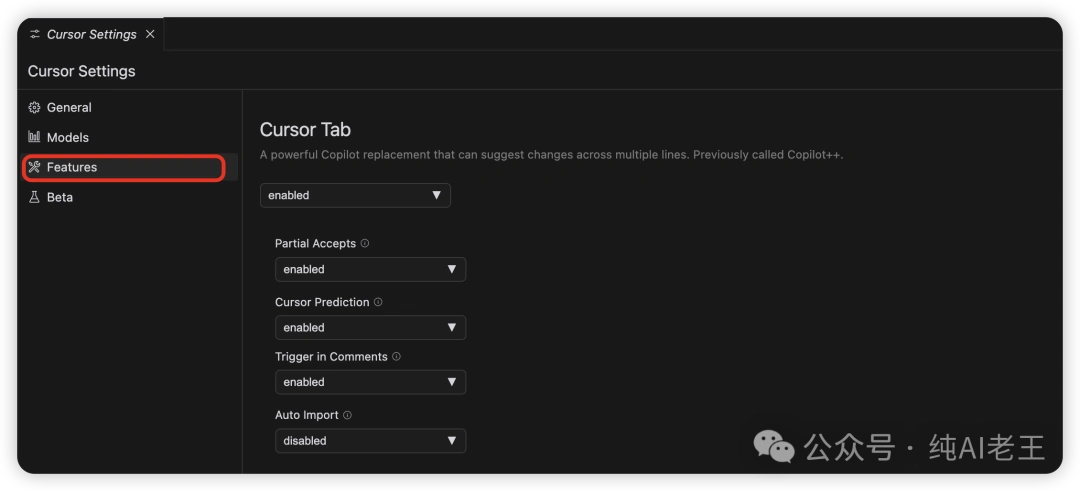Click info icon next to Auto Import
1080x491 pixels.
[x=347, y=415]
